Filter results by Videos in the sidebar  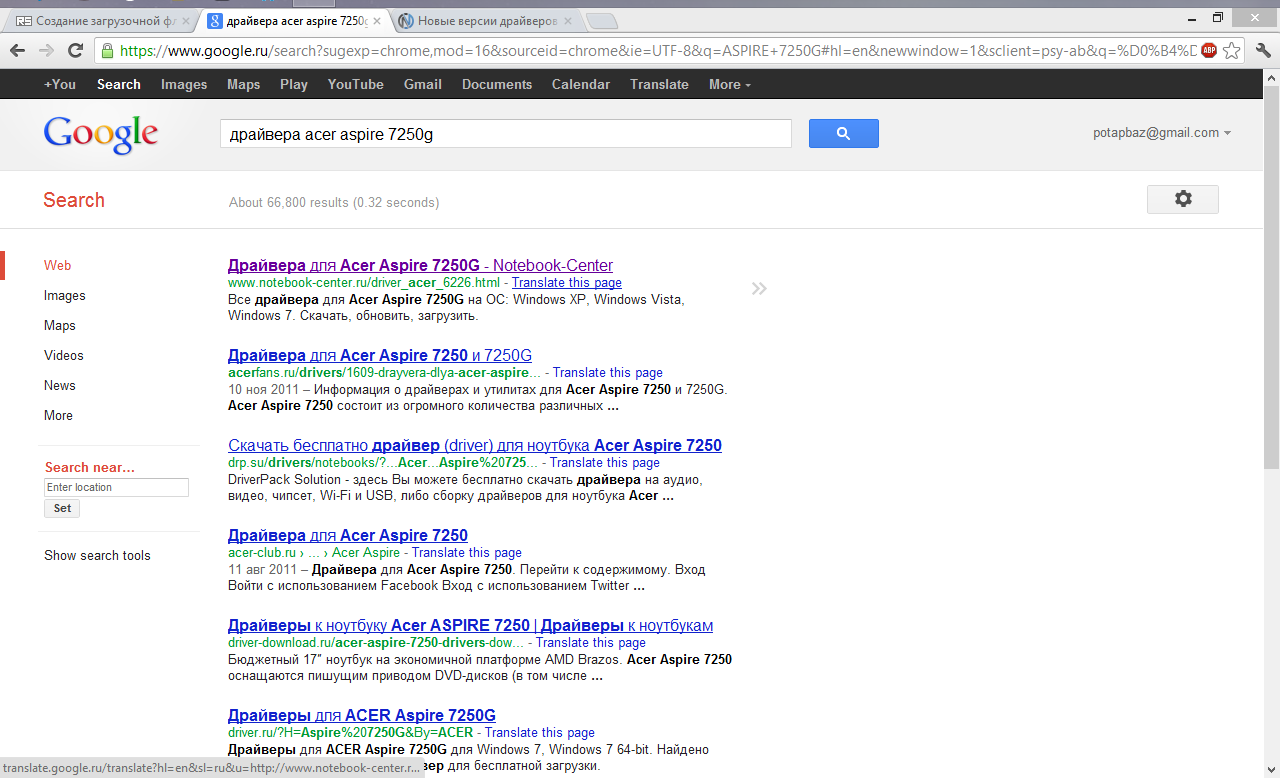click(64, 355)
